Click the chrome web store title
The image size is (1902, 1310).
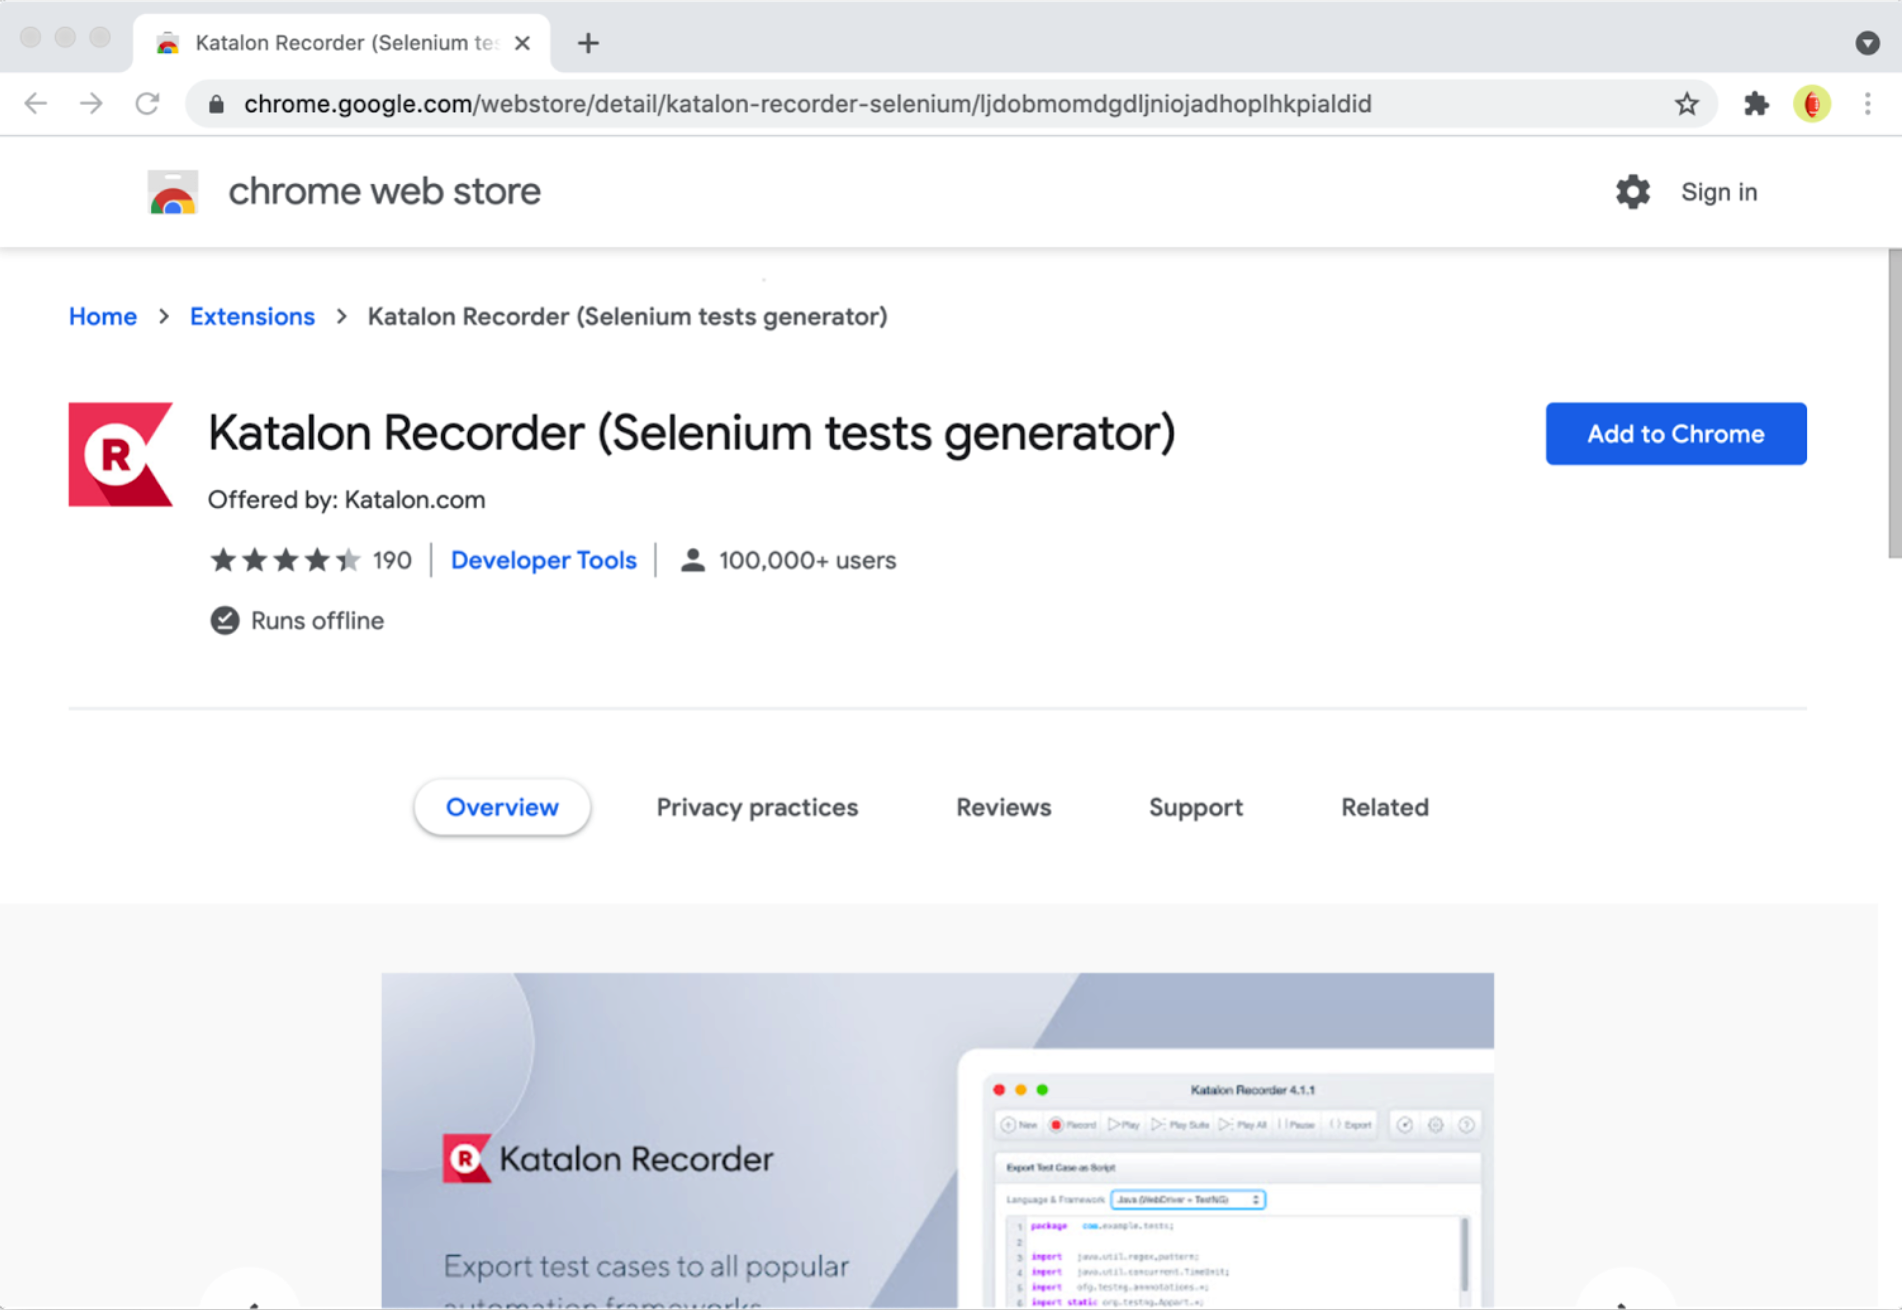coord(384,191)
